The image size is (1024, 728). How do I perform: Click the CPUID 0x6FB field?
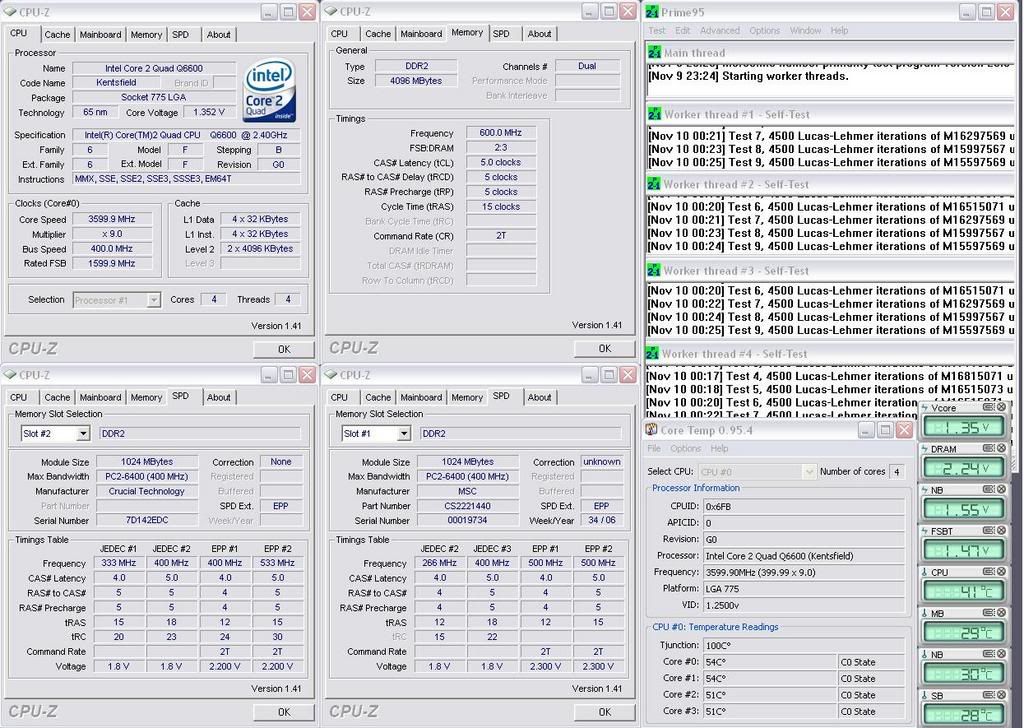tap(804, 506)
